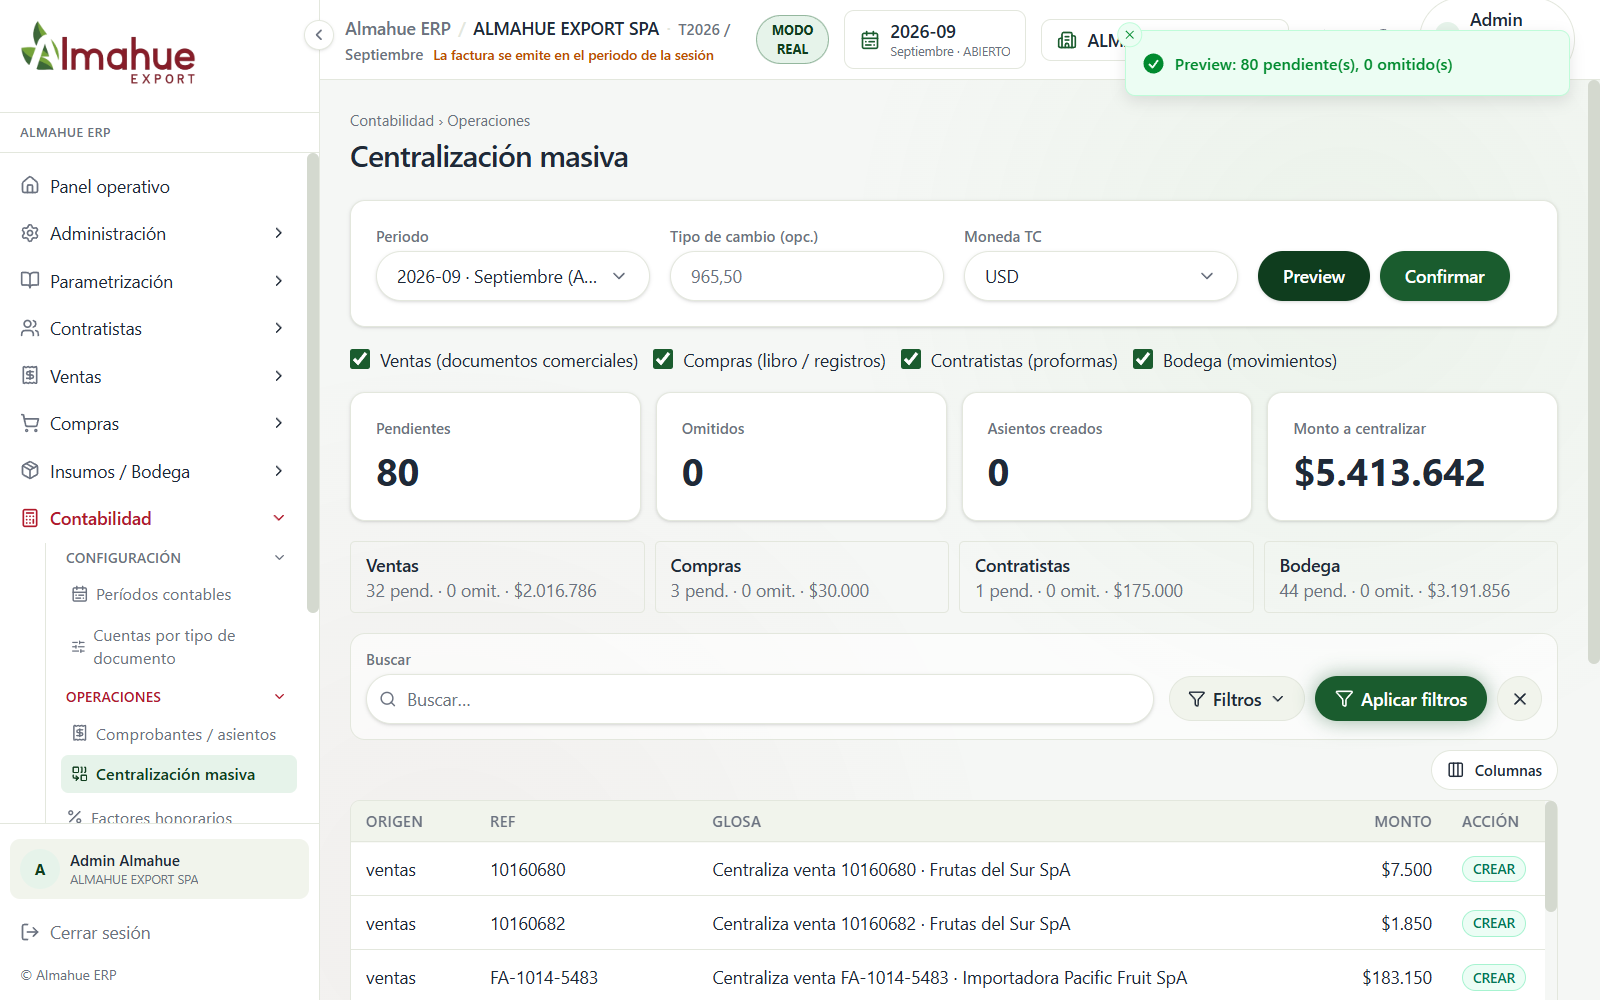
Task: Toggle Bodega (movimientos) checkbox
Action: 1143,359
